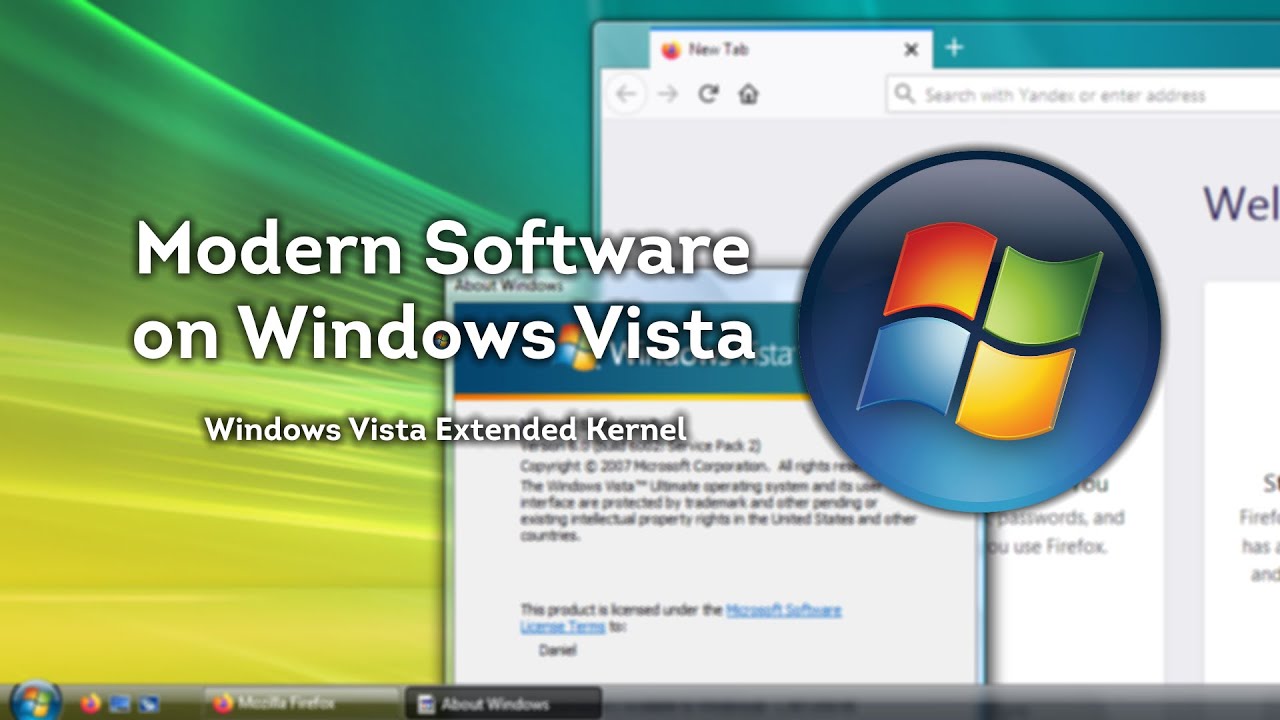Click the Search with Yandex address field

coord(1083,95)
